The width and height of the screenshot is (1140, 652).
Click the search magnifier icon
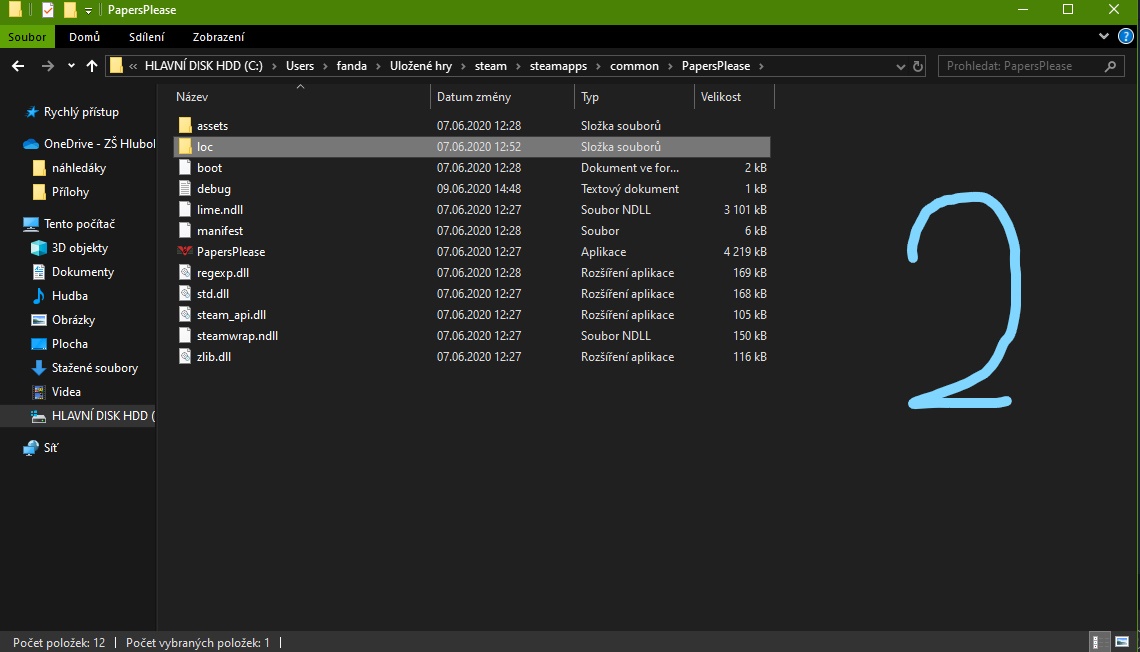coord(1110,66)
